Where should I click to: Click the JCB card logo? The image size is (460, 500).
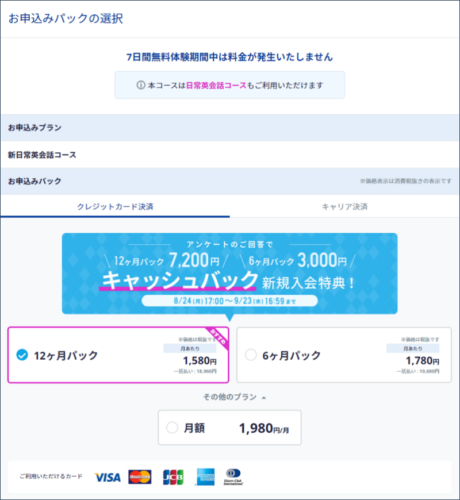click(x=173, y=477)
